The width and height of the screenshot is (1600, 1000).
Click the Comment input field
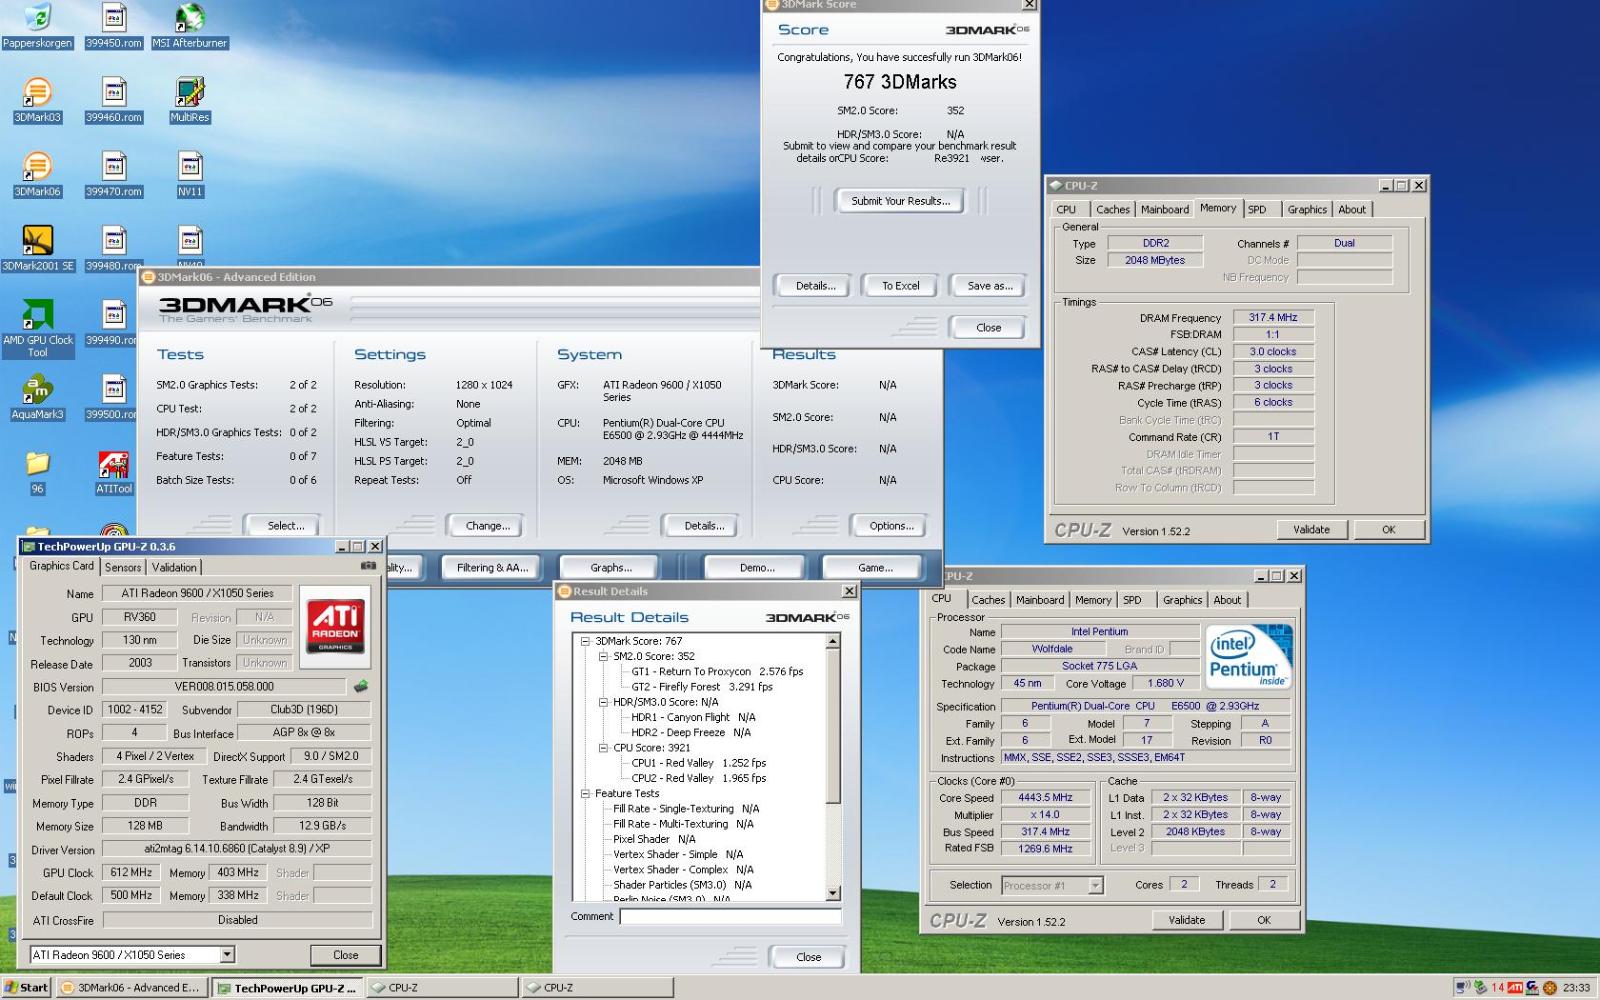(730, 916)
